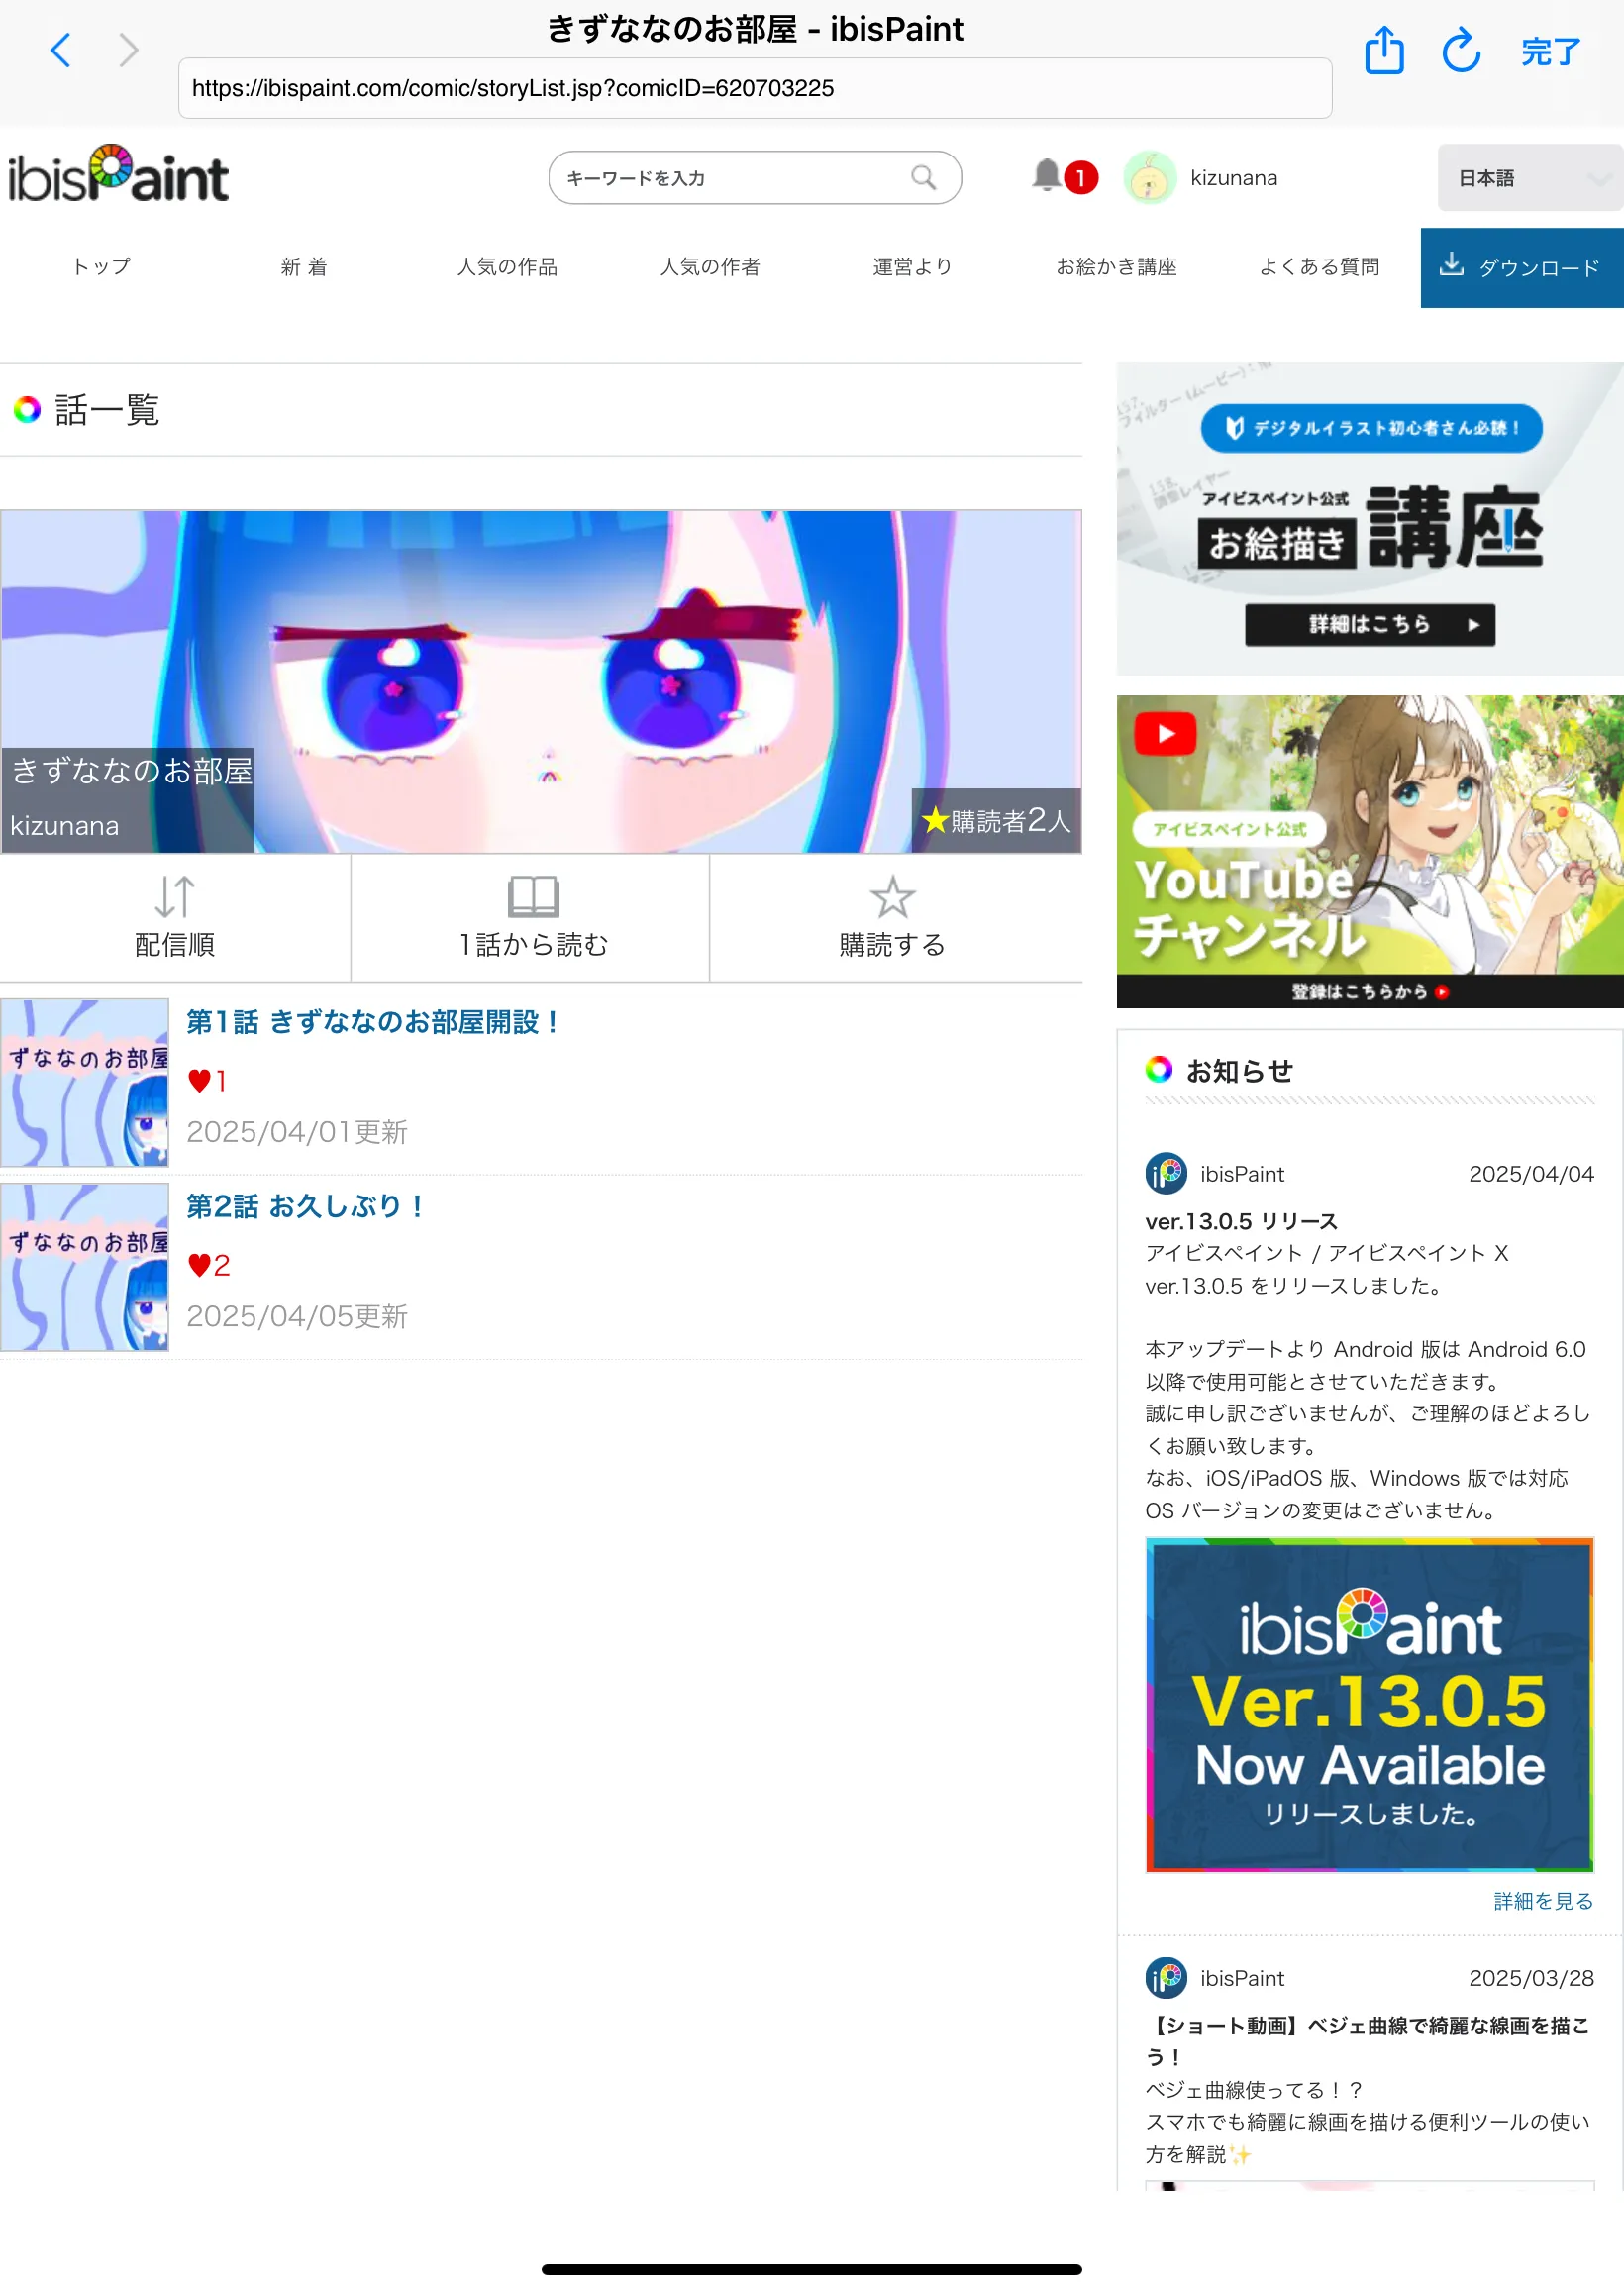Open the kizunana username link in header
The width and height of the screenshot is (1624, 2290).
[1234, 178]
